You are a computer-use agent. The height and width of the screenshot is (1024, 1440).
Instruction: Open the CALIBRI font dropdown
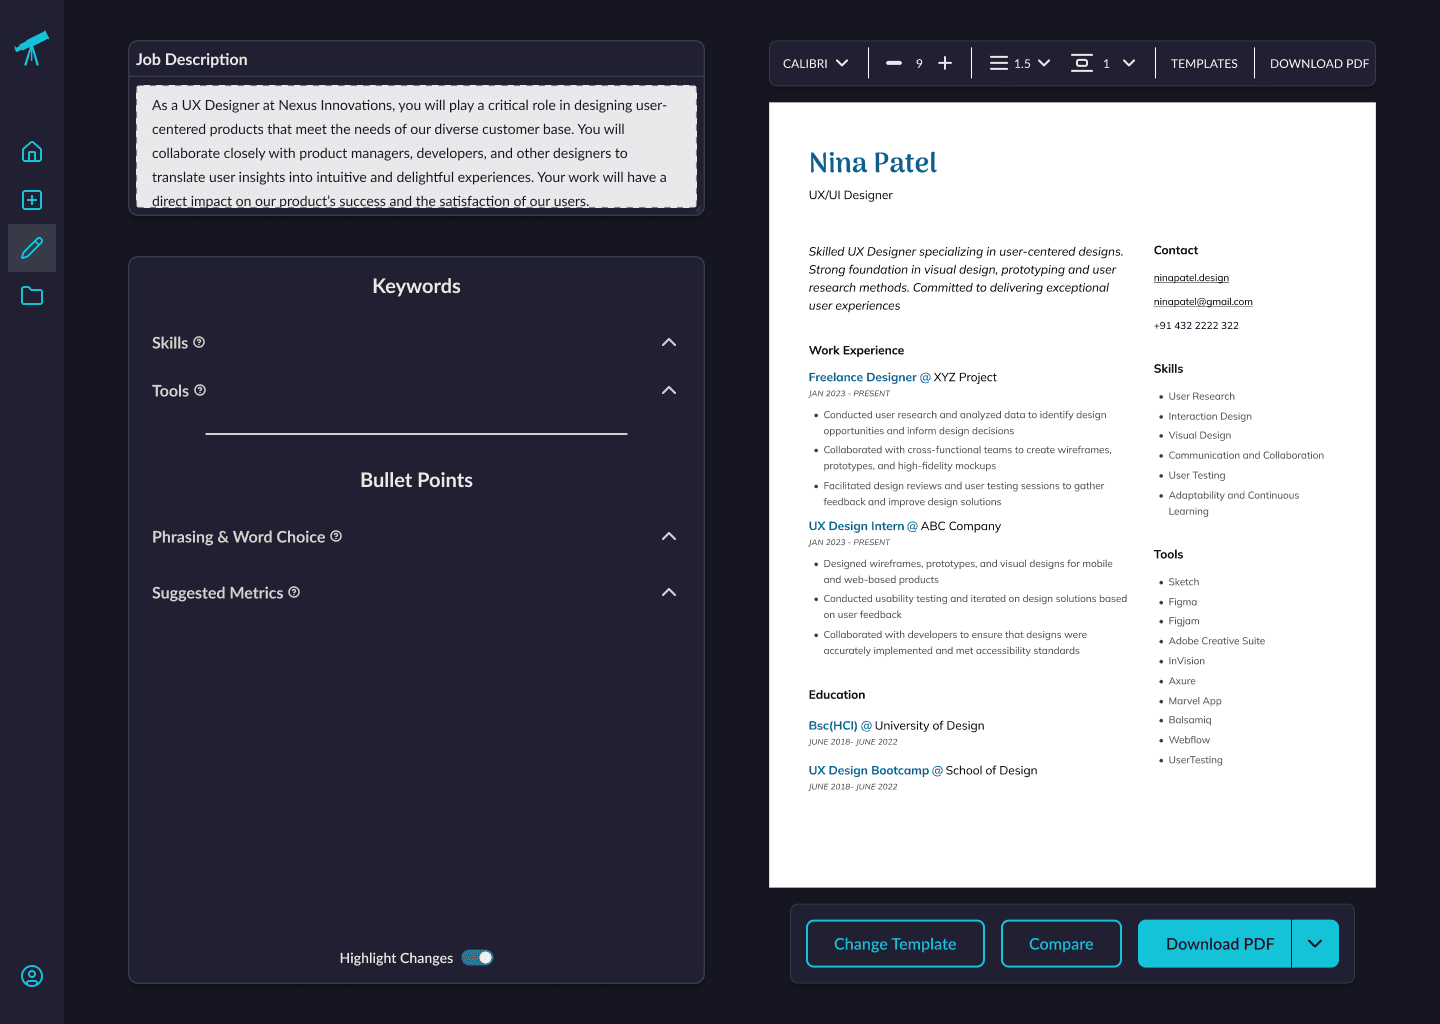click(x=815, y=63)
